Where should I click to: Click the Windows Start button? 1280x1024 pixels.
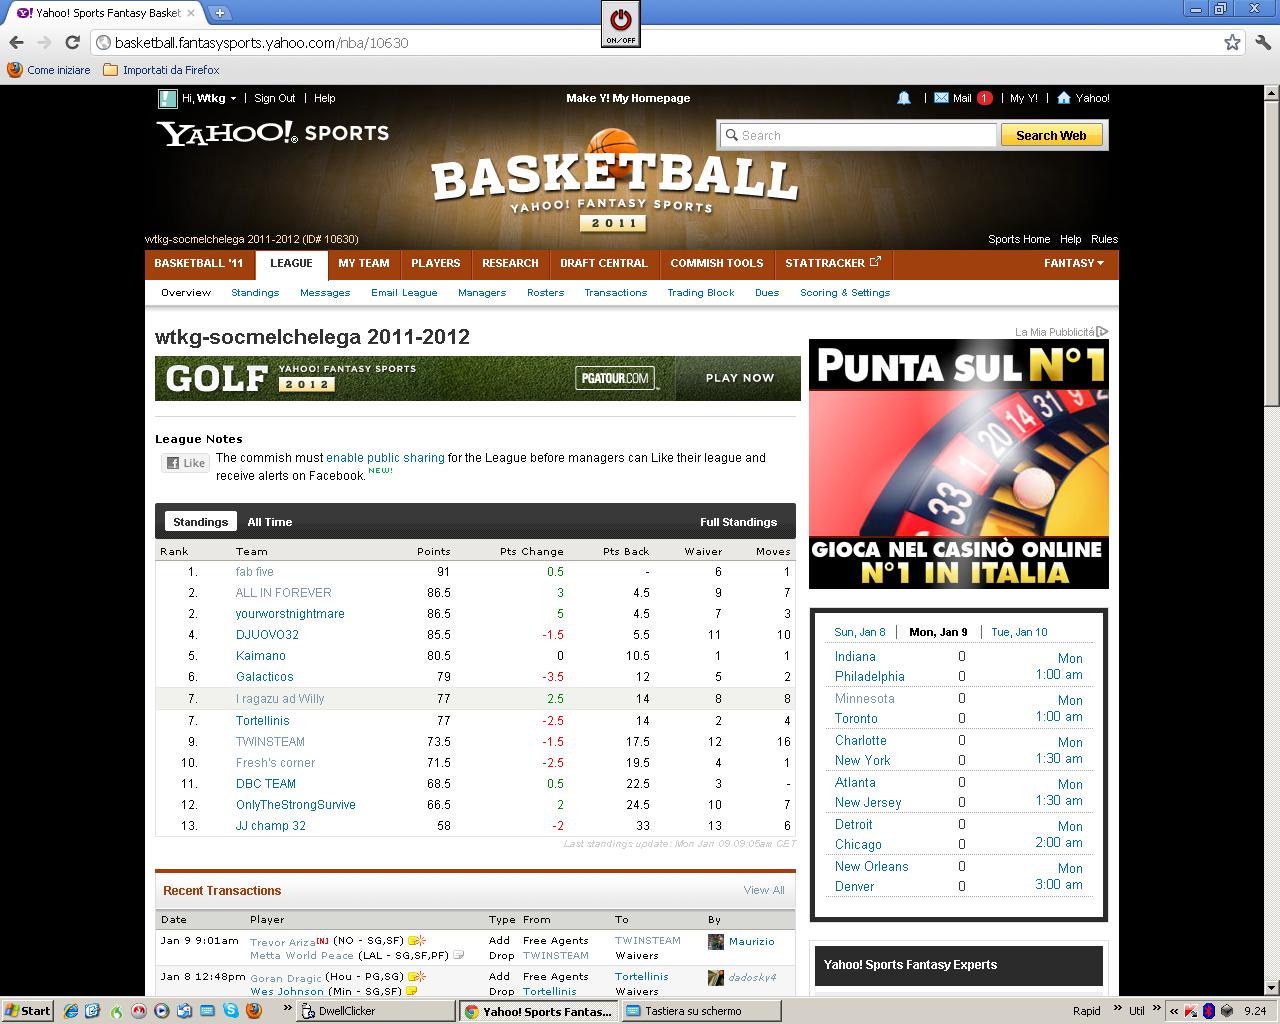[x=28, y=1011]
